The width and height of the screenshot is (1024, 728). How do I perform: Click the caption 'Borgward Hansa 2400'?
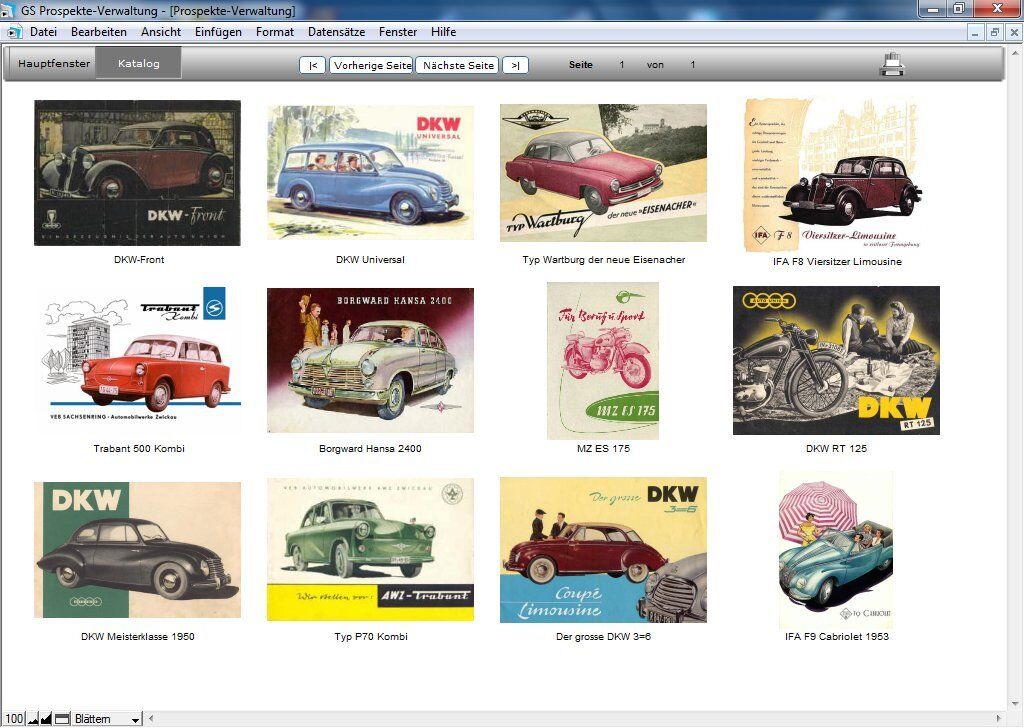(x=370, y=449)
